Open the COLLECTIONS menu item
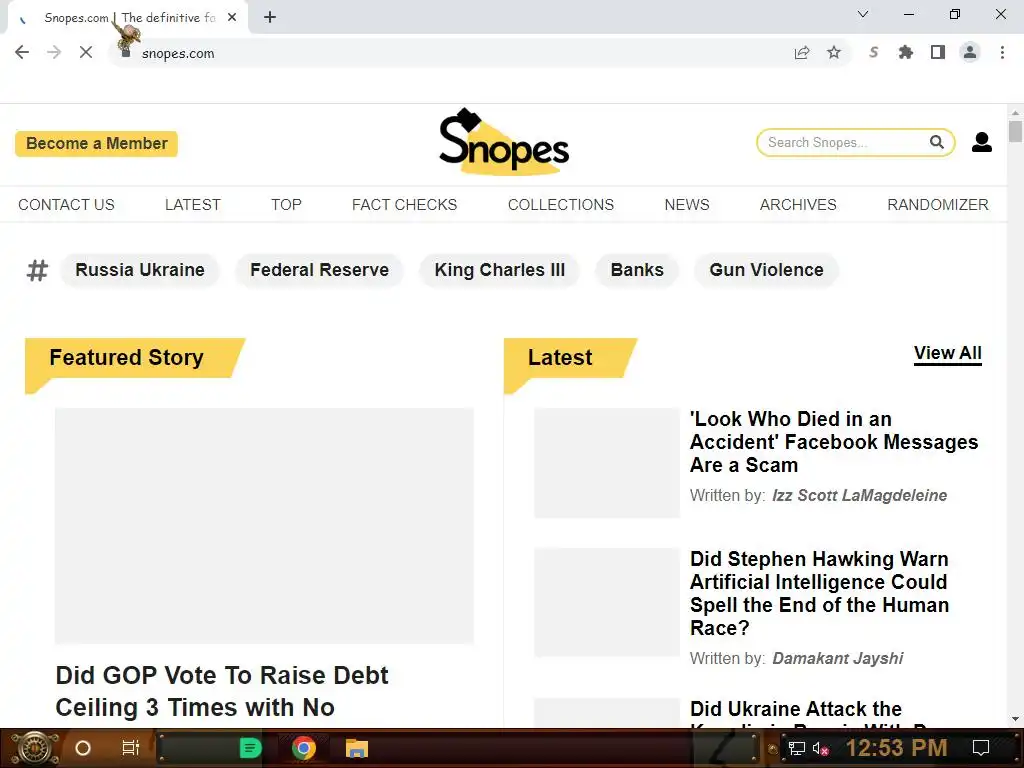The width and height of the screenshot is (1024, 768). [x=561, y=204]
